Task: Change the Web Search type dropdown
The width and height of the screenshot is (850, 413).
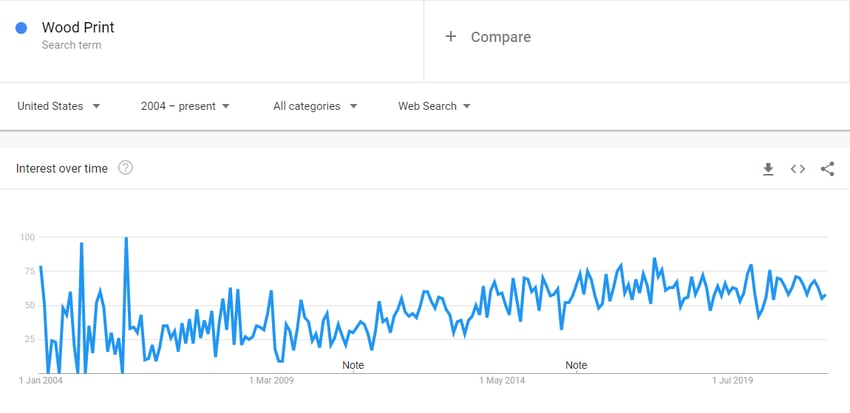Action: pyautogui.click(x=434, y=106)
